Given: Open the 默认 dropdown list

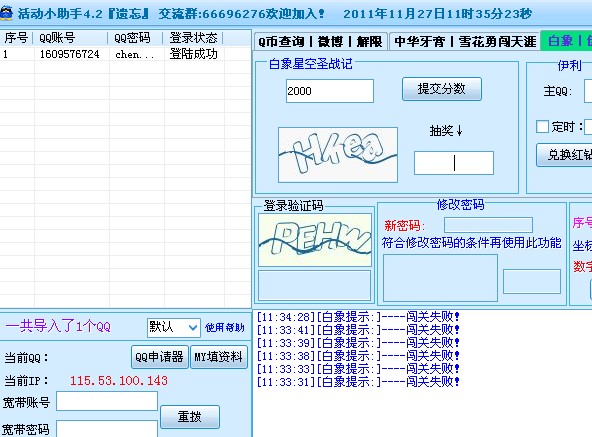Looking at the screenshot, I should coord(173,327).
